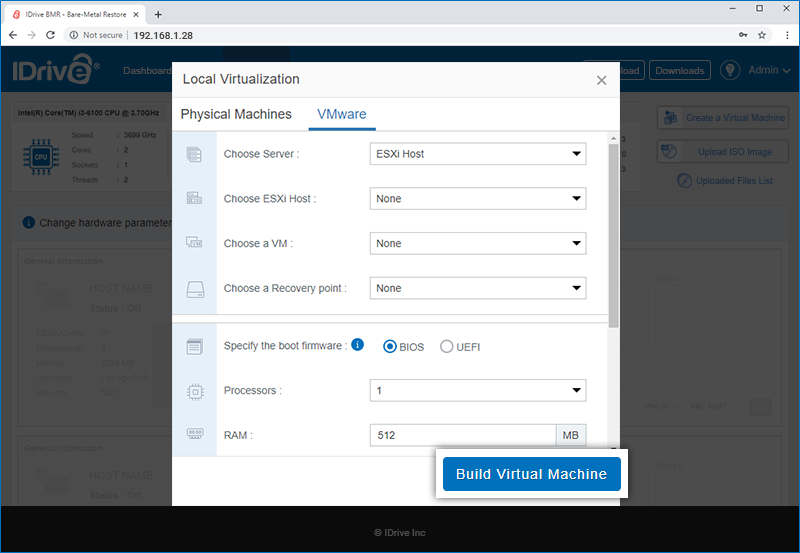Image resolution: width=800 pixels, height=553 pixels.
Task: Click the Create a Virtual Machine icon
Action: [x=670, y=118]
